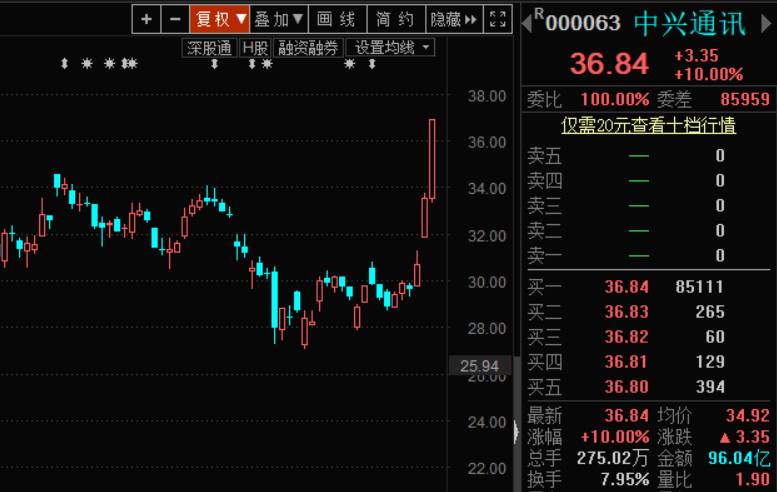Viewport: 777px width, 492px height.
Task: Go to next stock arrow
Action: click(767, 23)
